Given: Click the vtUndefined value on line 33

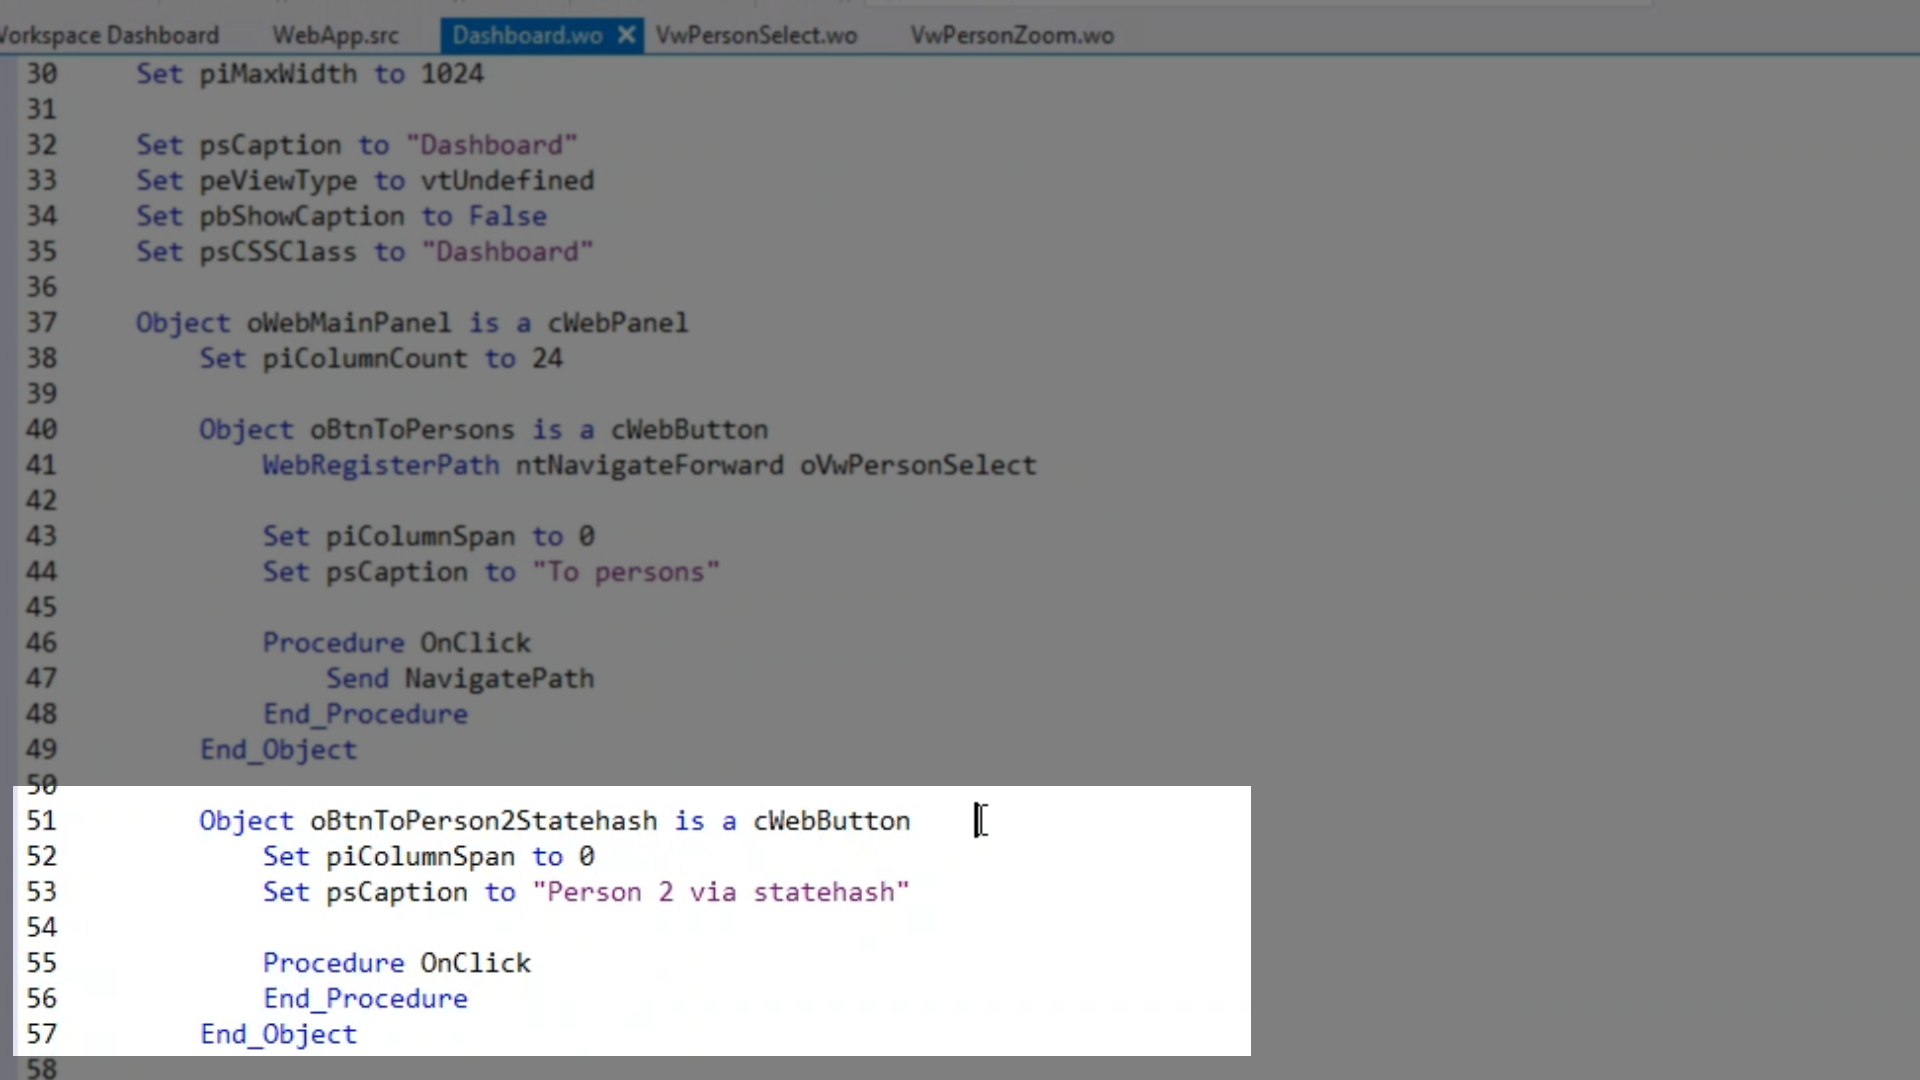Looking at the screenshot, I should coord(507,181).
